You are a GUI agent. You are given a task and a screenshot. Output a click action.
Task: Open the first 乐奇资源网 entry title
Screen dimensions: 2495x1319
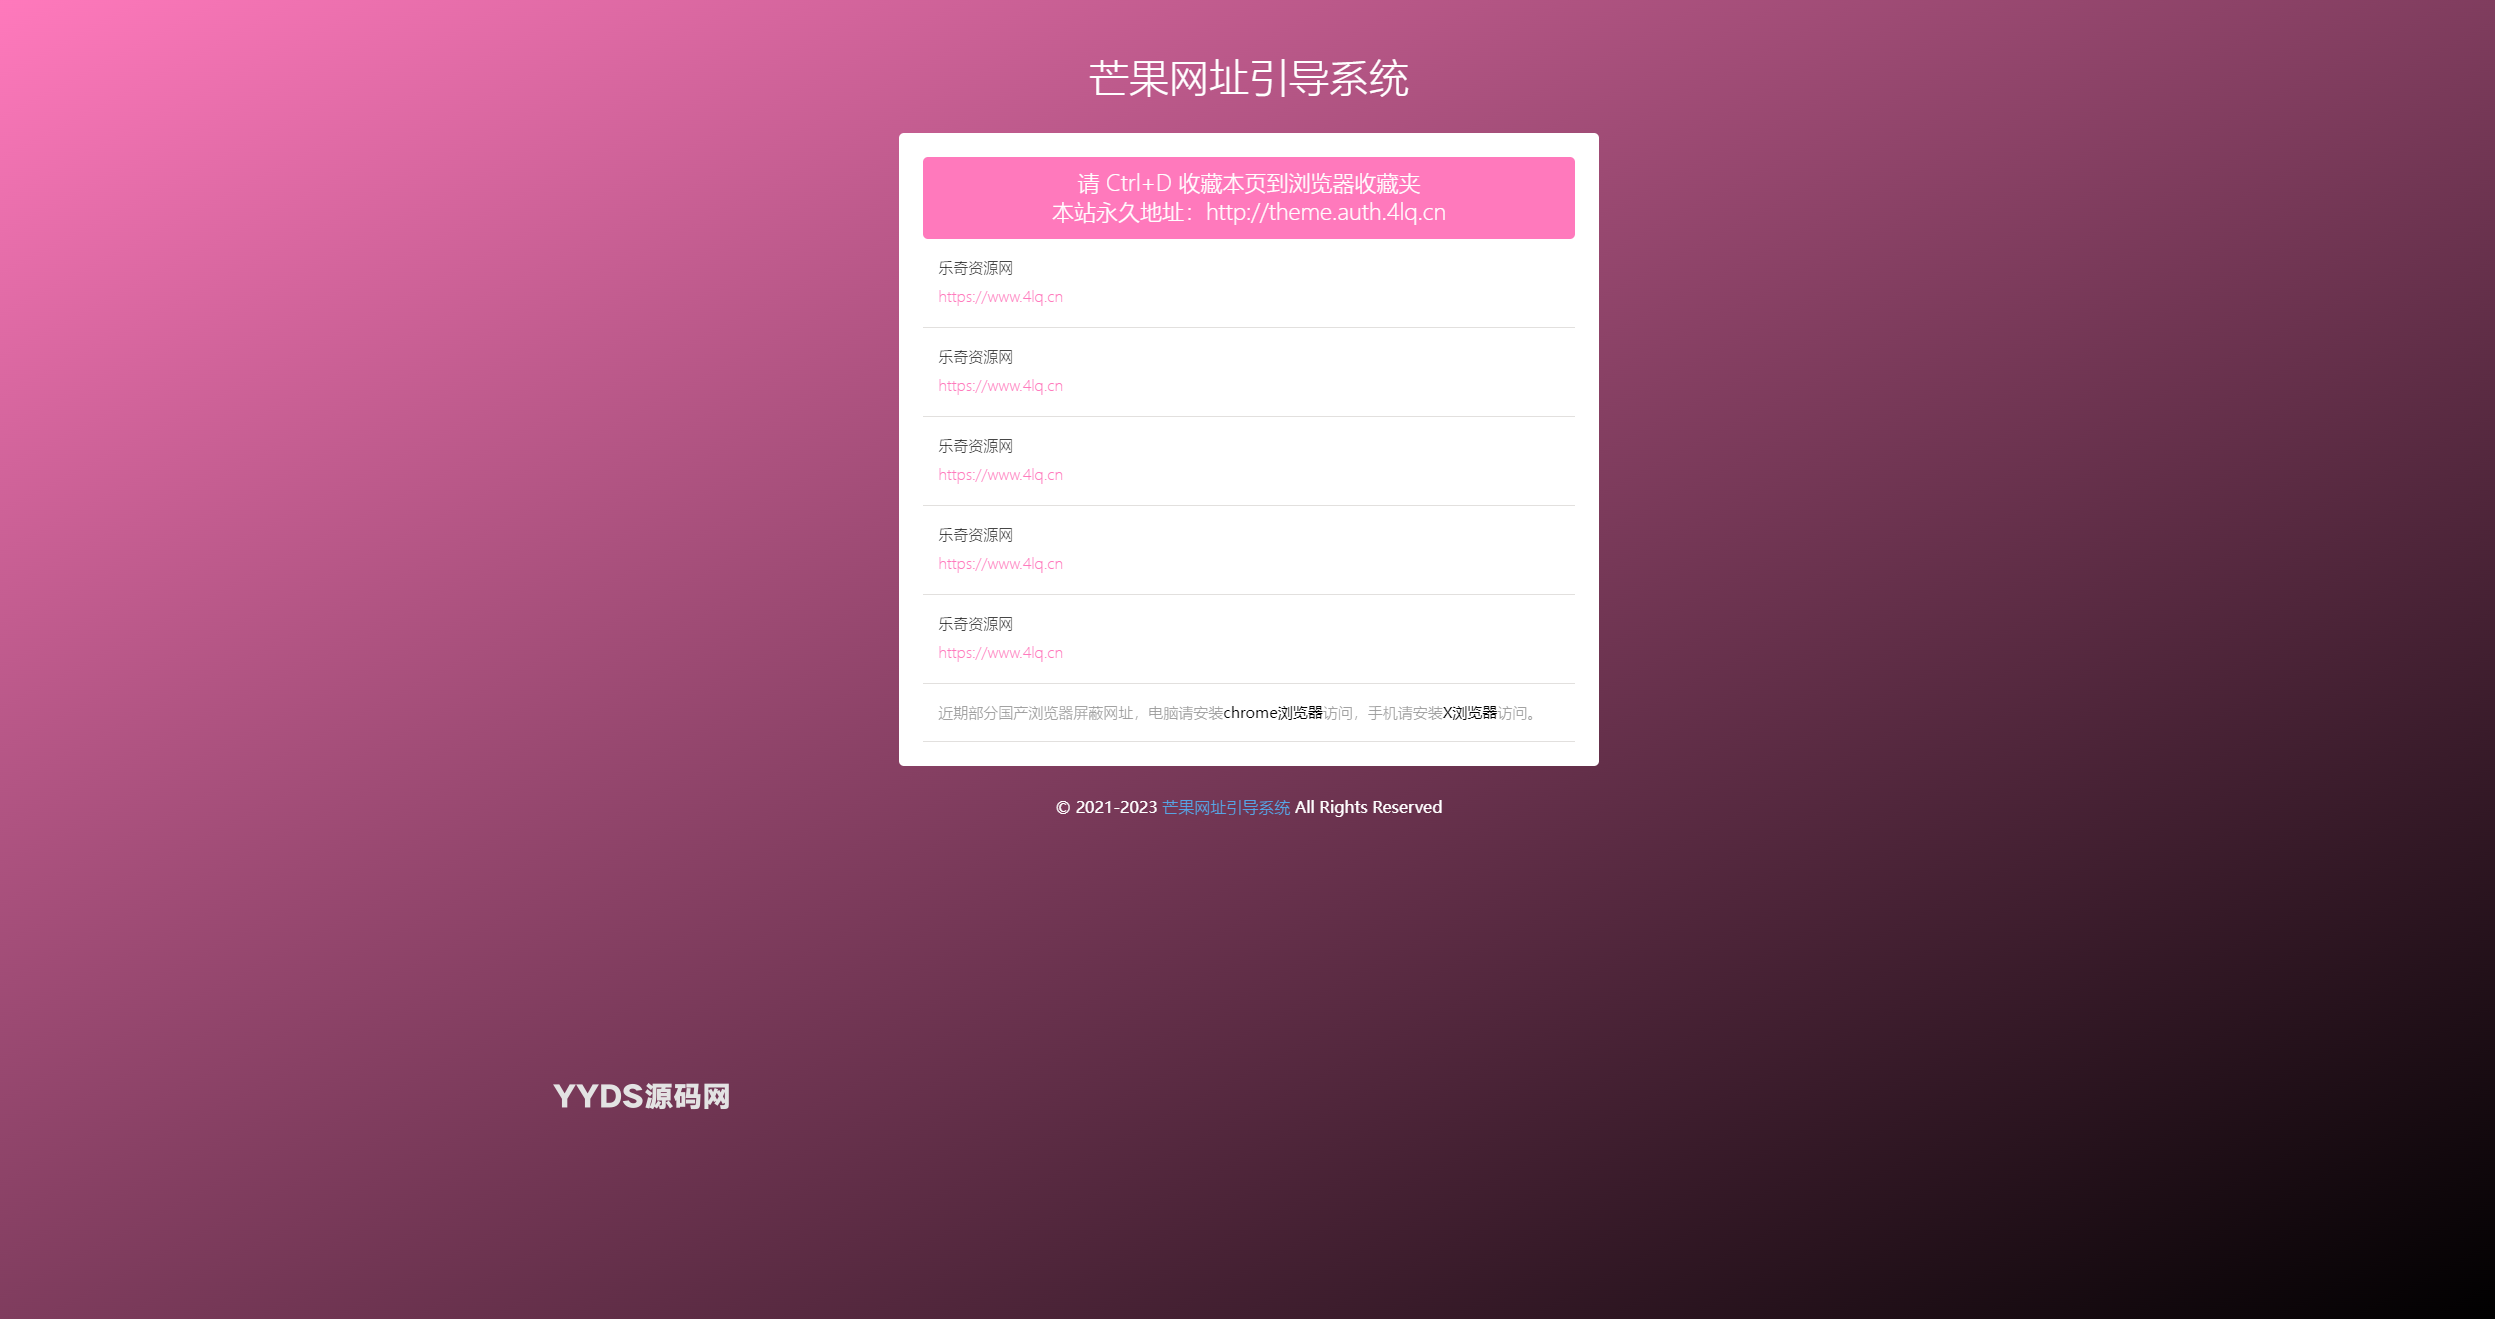coord(975,268)
